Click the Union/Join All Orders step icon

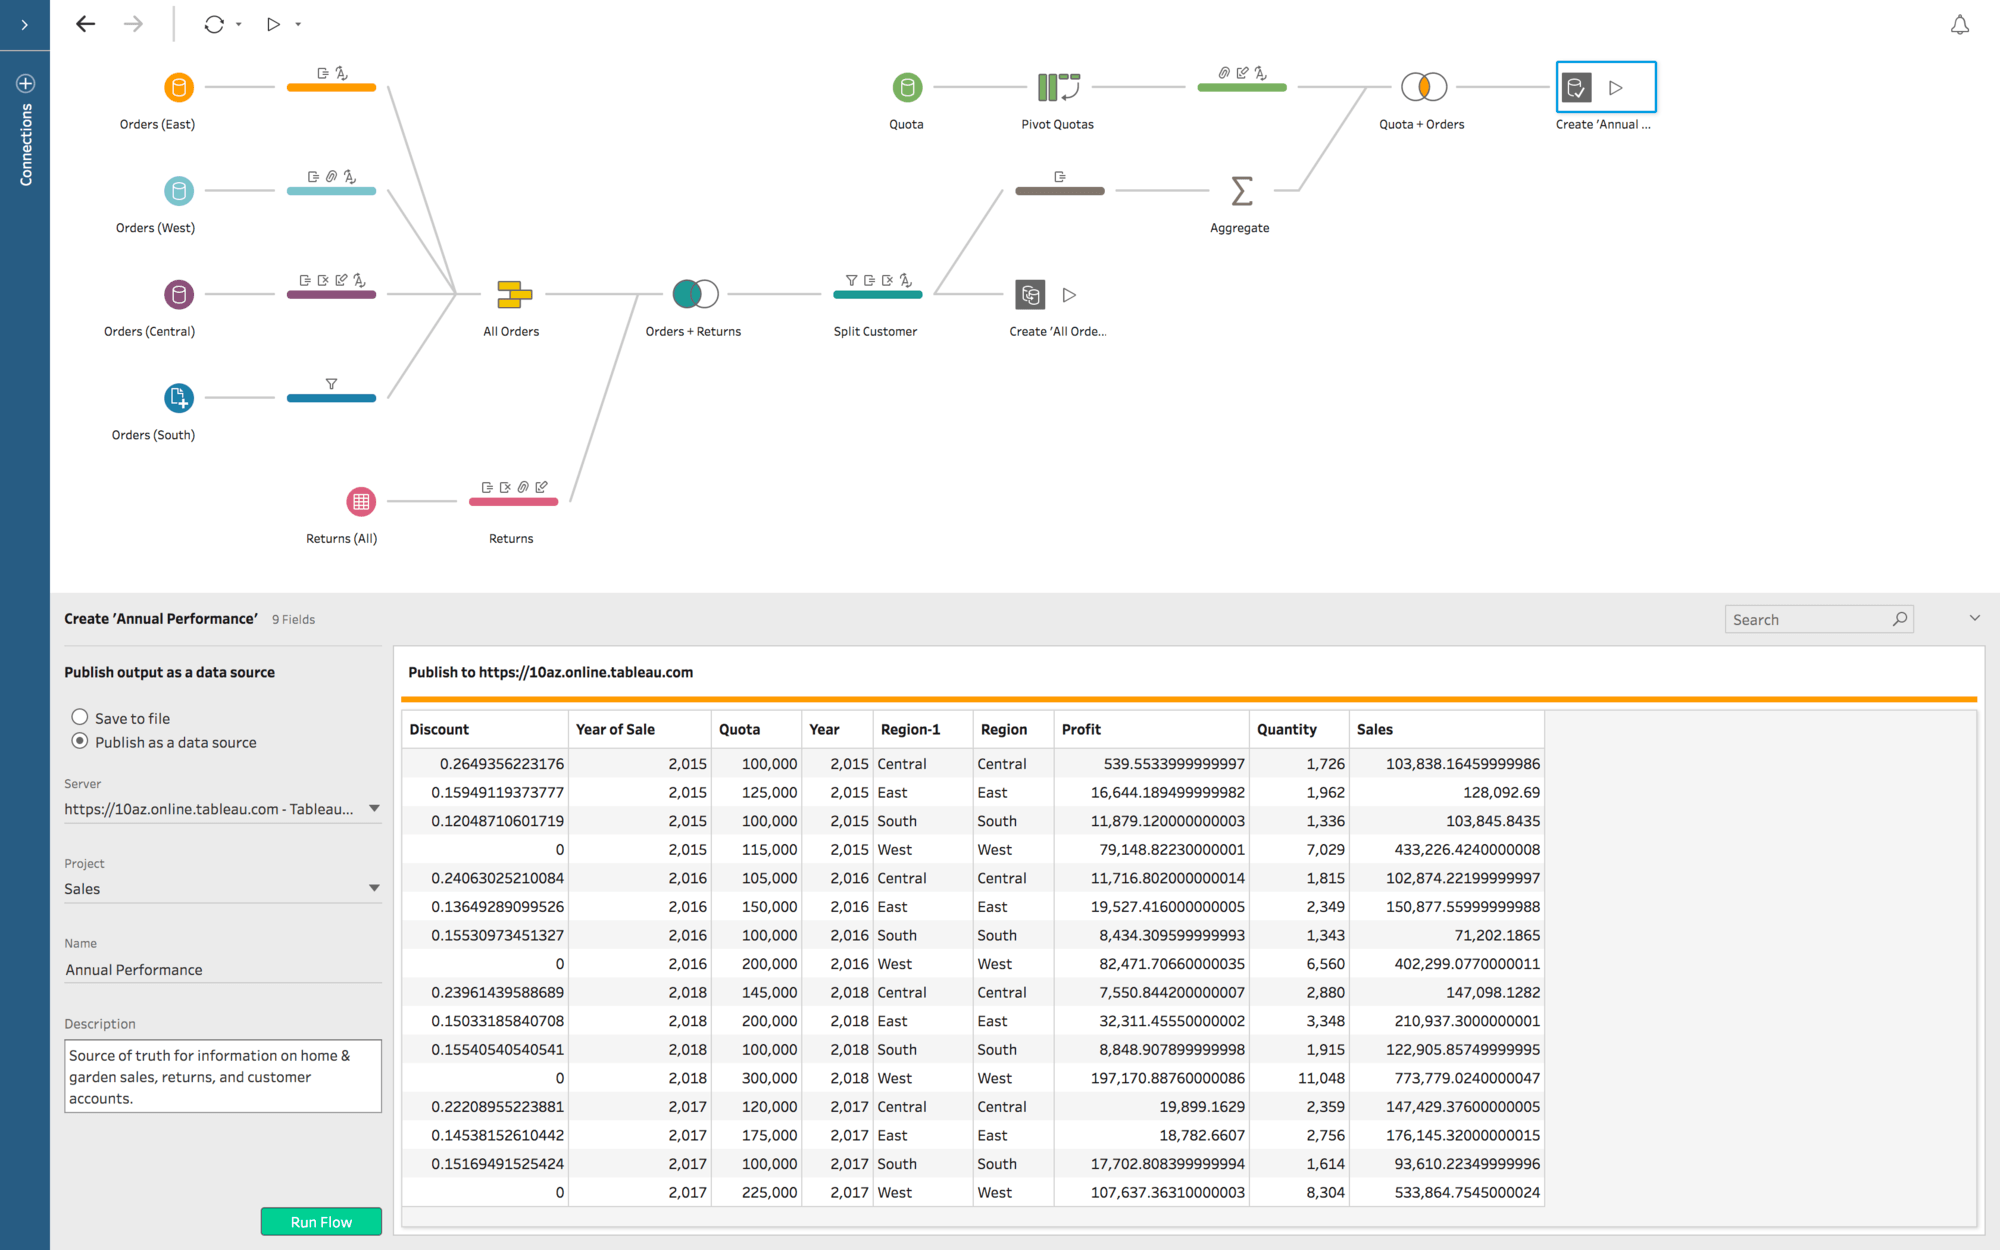pos(513,295)
